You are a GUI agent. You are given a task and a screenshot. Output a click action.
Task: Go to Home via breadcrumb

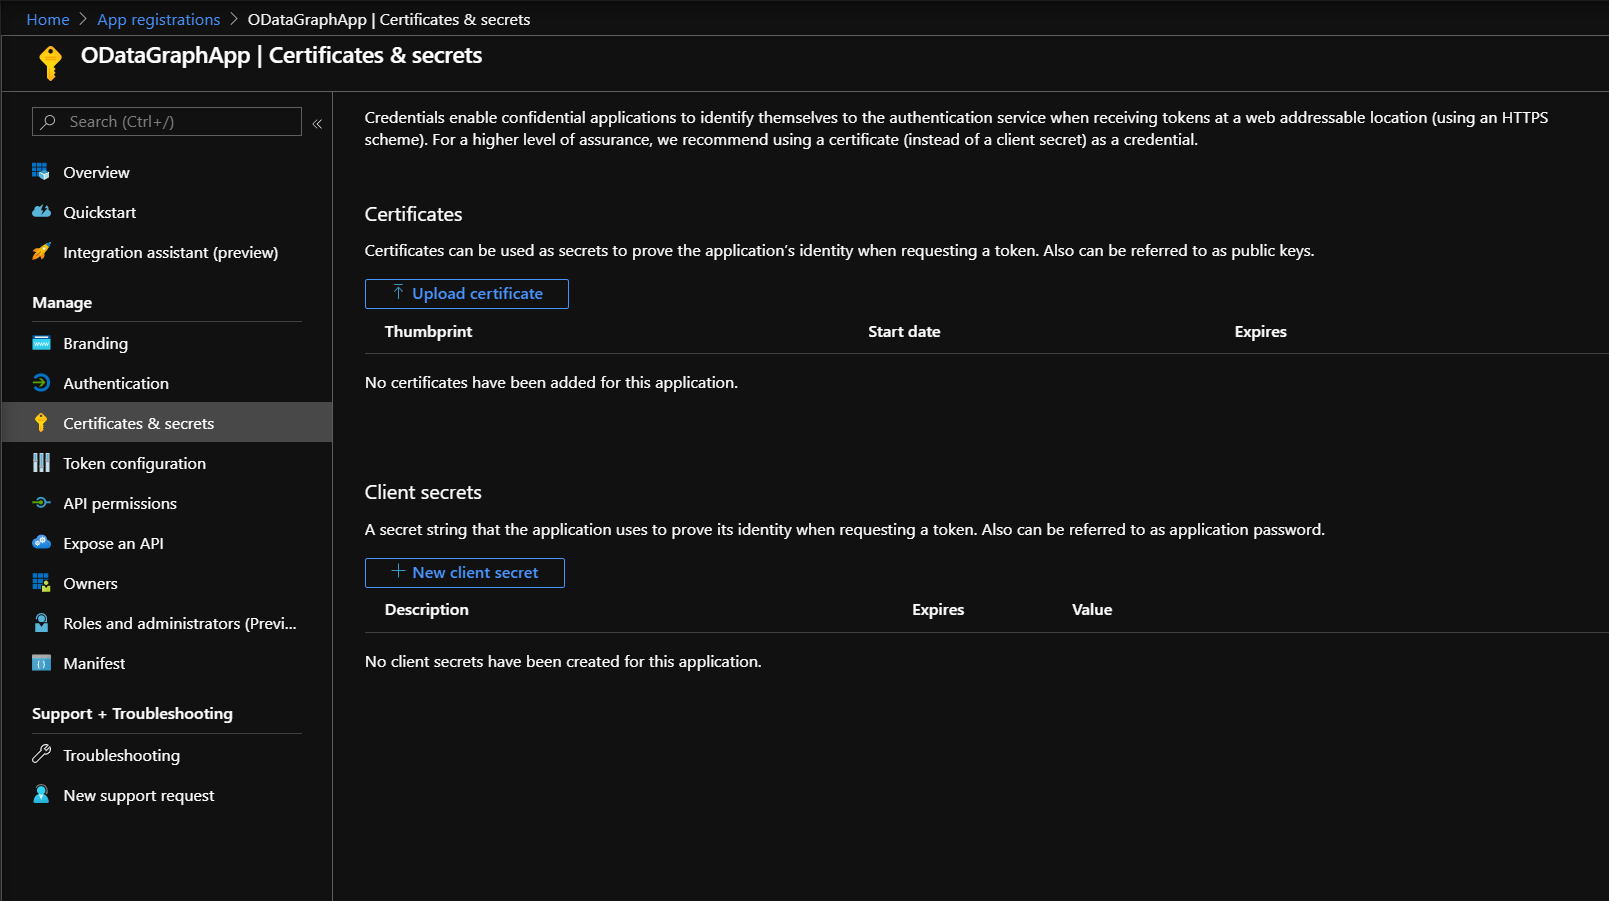[48, 19]
